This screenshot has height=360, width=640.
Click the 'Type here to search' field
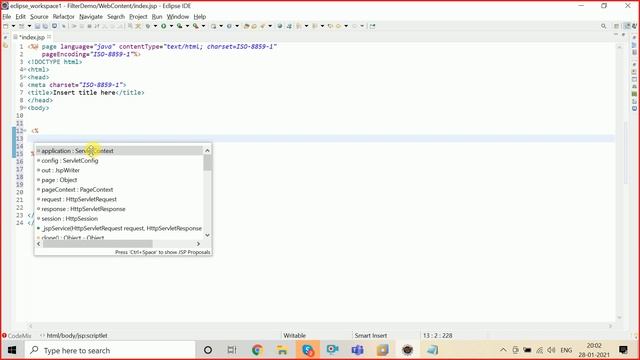pyautogui.click(x=110, y=350)
